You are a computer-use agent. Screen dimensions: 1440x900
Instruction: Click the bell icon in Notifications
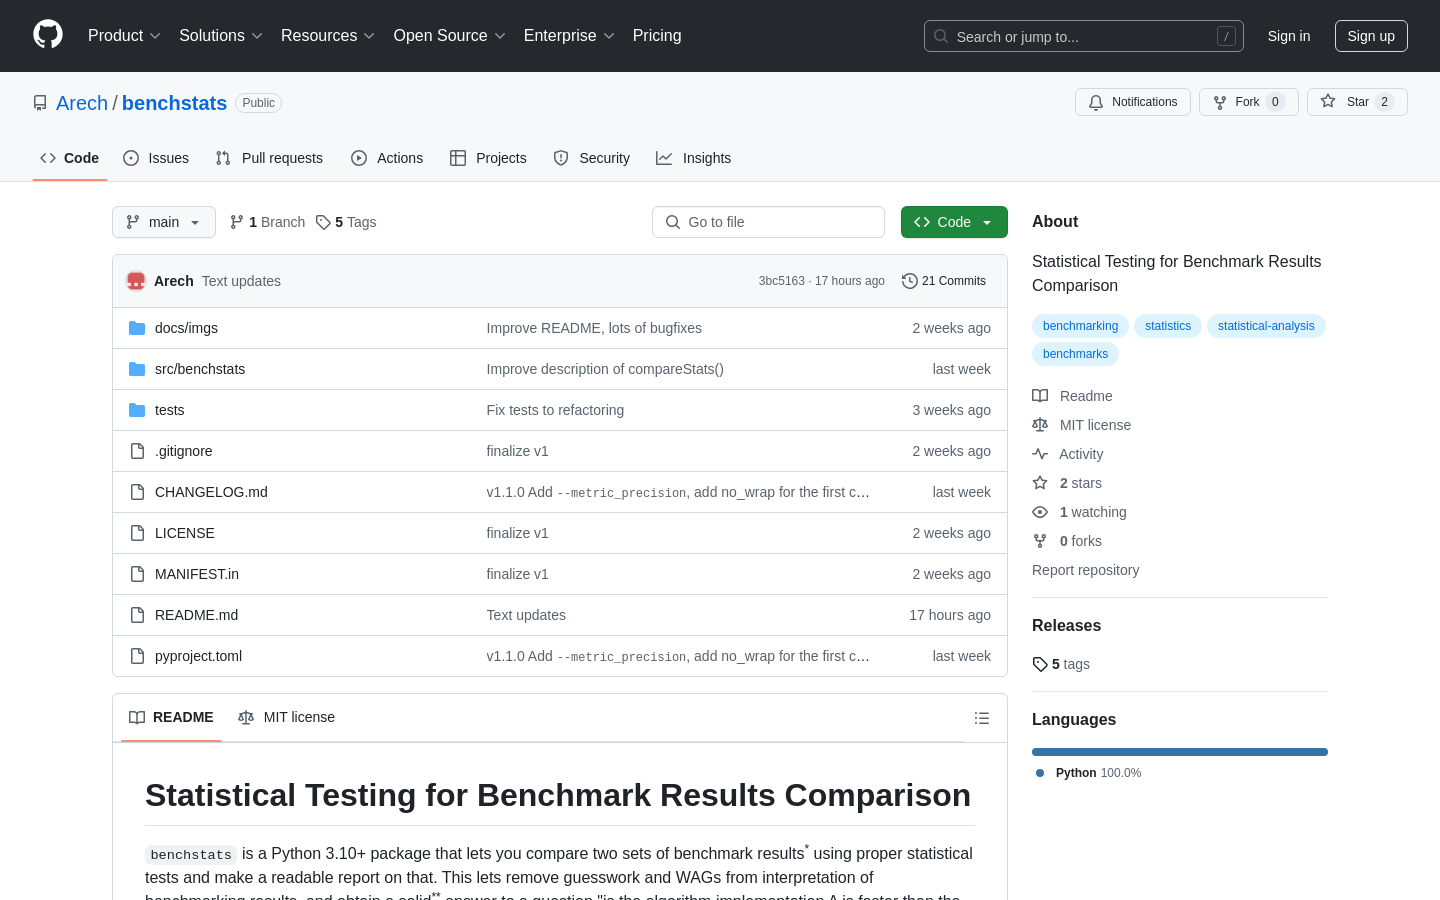1096,102
